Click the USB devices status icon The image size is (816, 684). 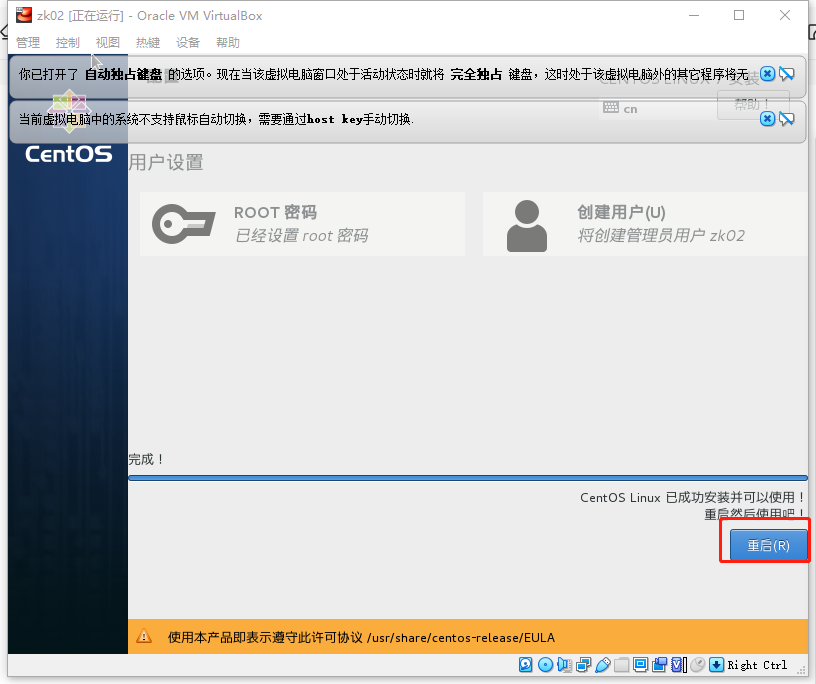(x=603, y=665)
